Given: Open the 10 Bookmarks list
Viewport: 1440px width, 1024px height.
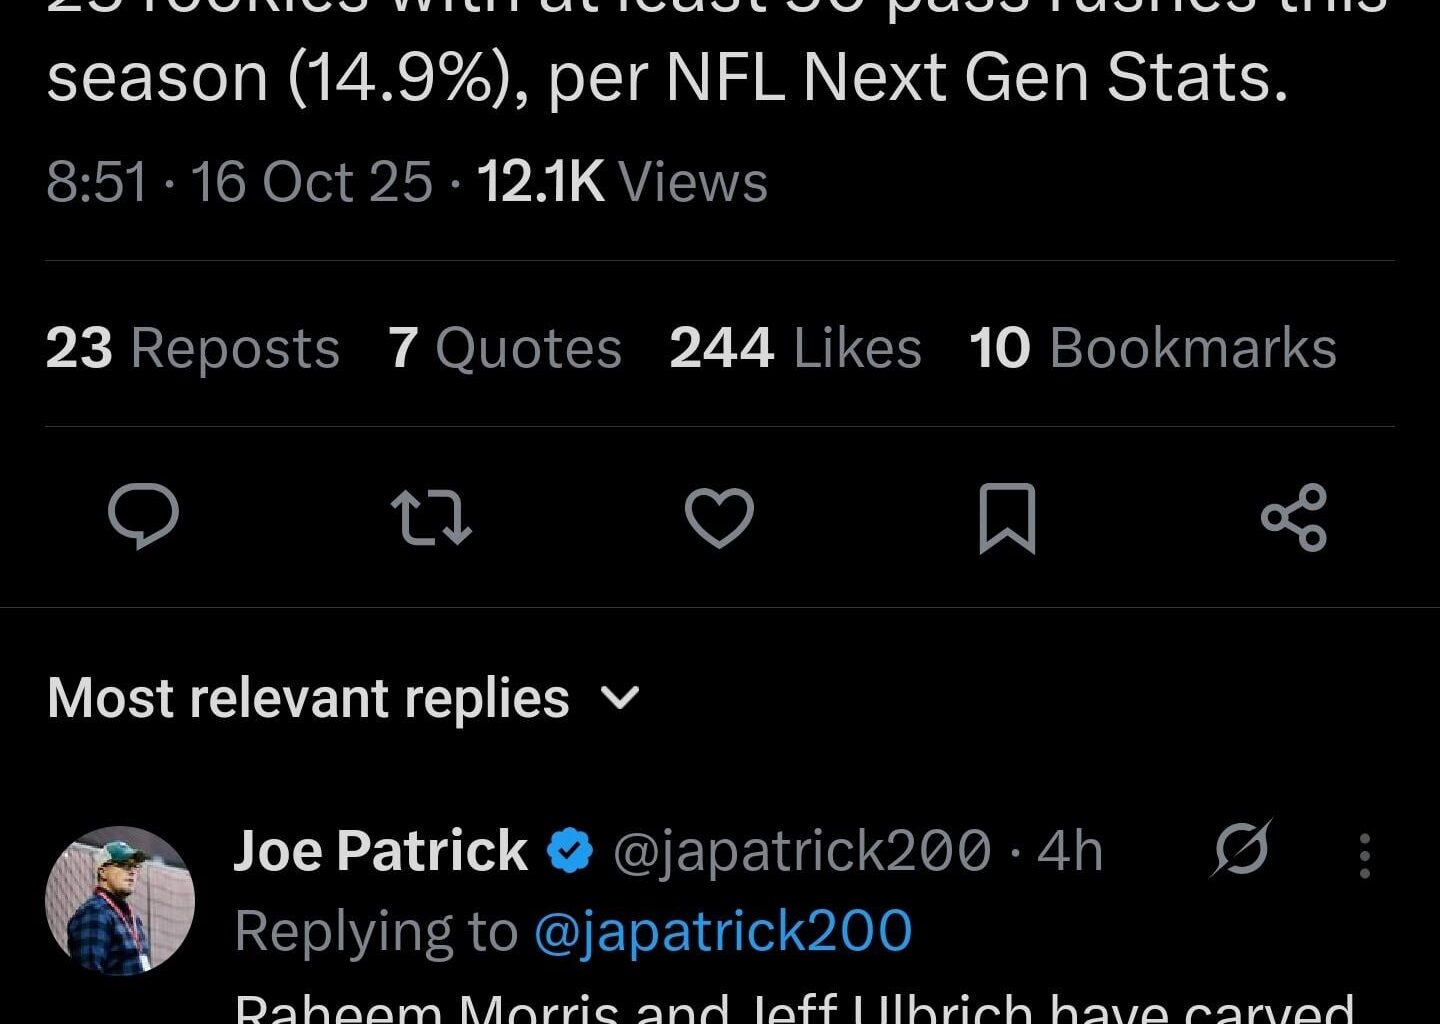Looking at the screenshot, I should [1150, 348].
